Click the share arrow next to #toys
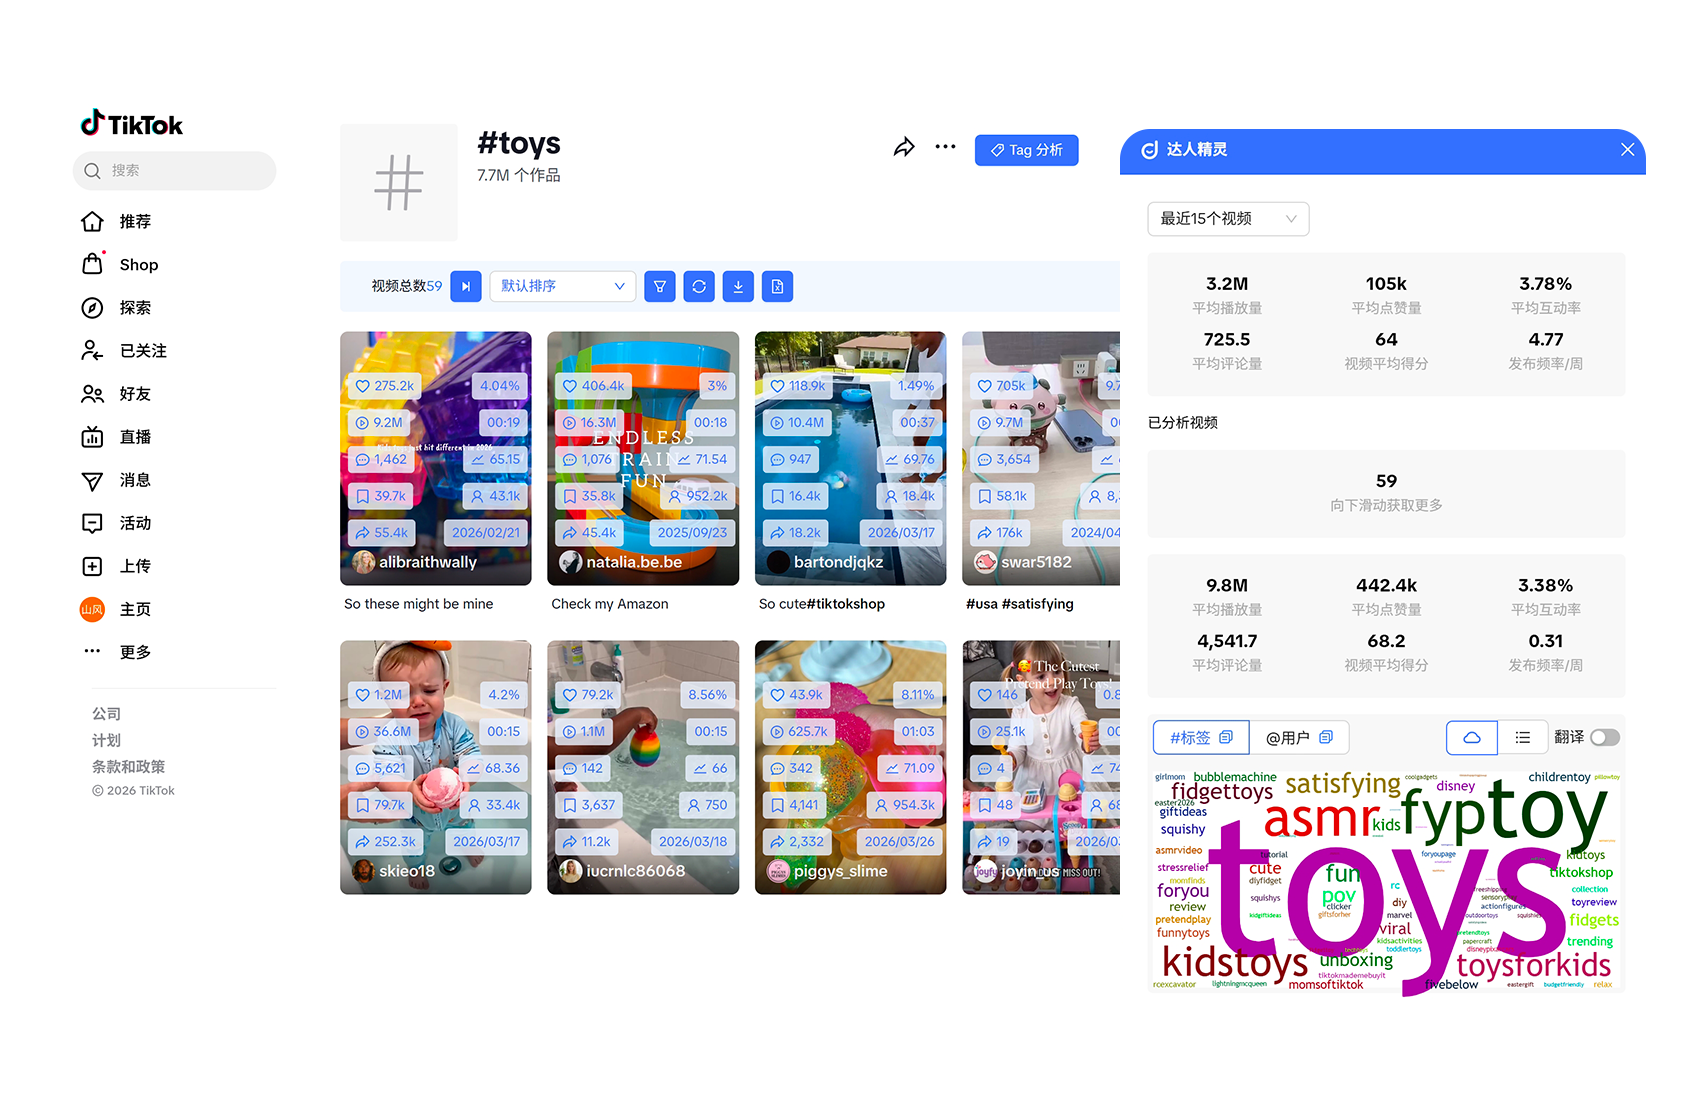The width and height of the screenshot is (1704, 1104). [x=904, y=148]
